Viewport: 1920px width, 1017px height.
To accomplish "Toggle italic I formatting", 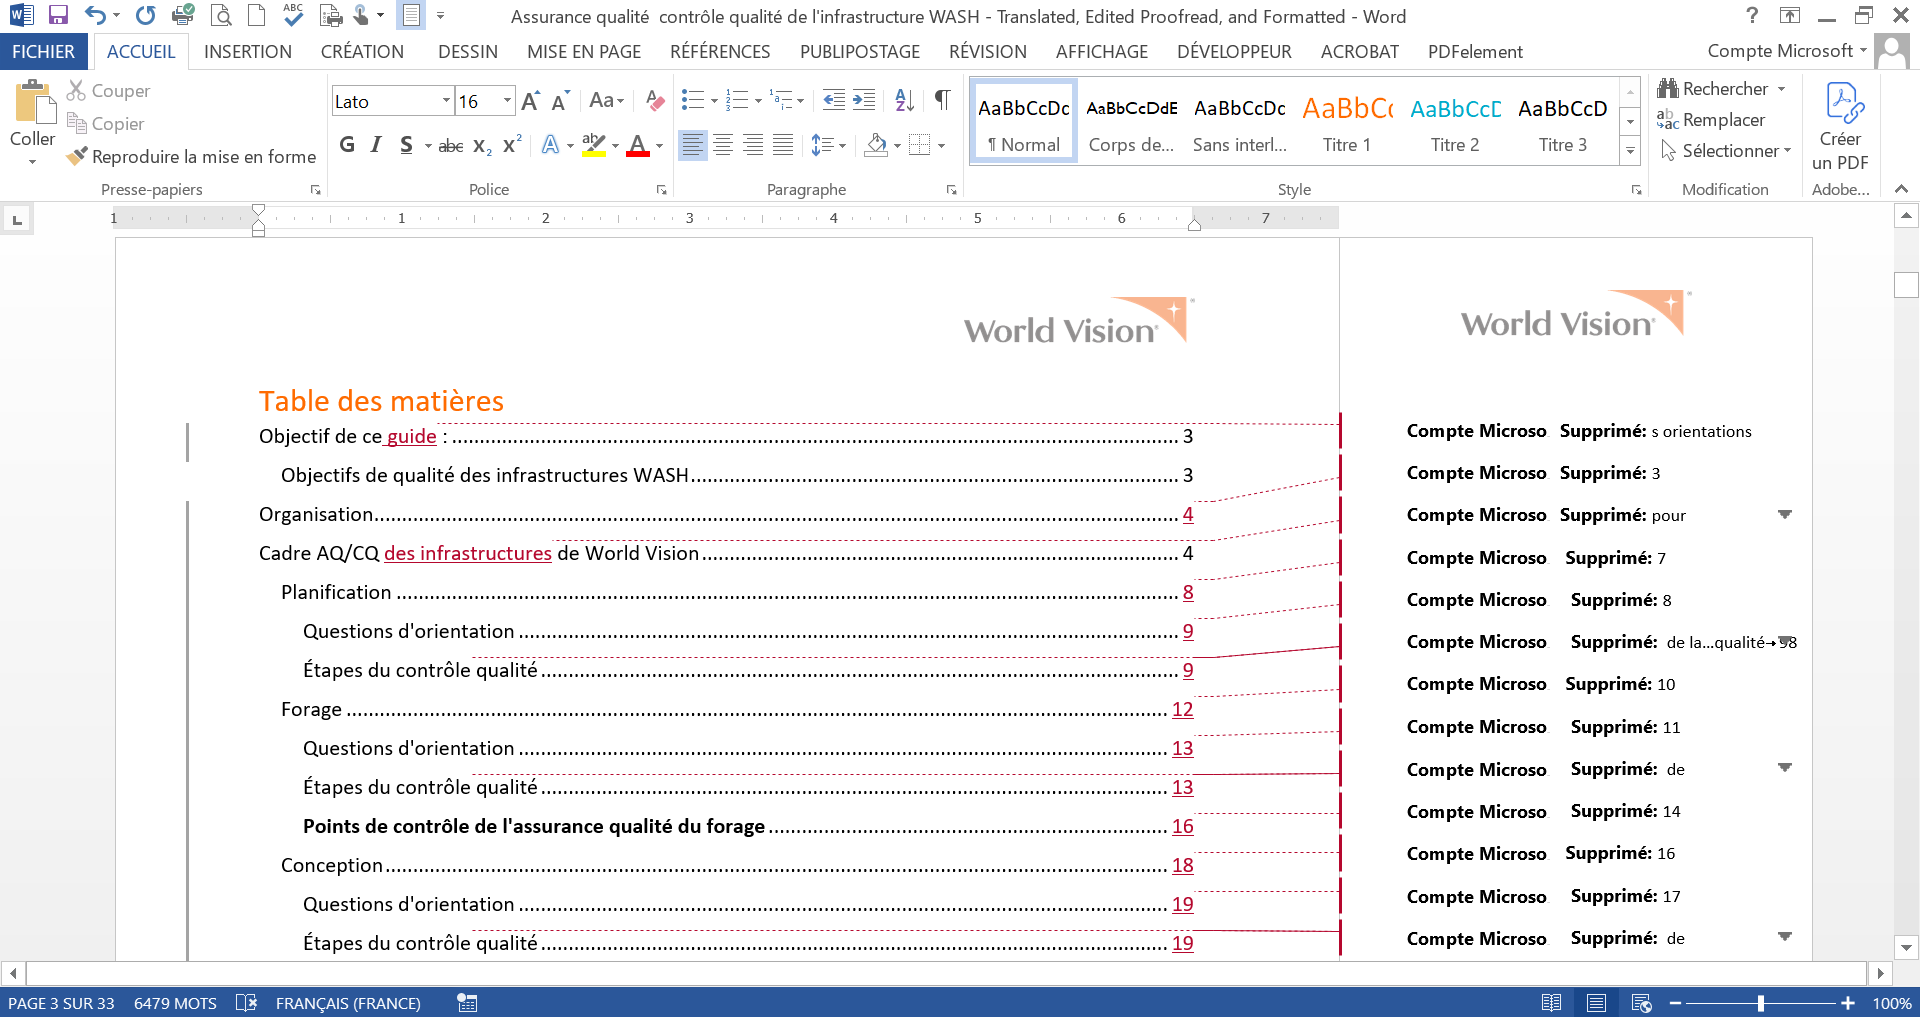I will coord(376,145).
